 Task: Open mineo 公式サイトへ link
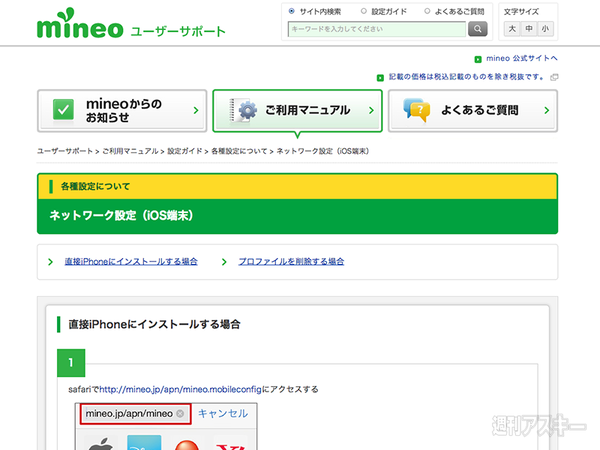[x=522, y=58]
